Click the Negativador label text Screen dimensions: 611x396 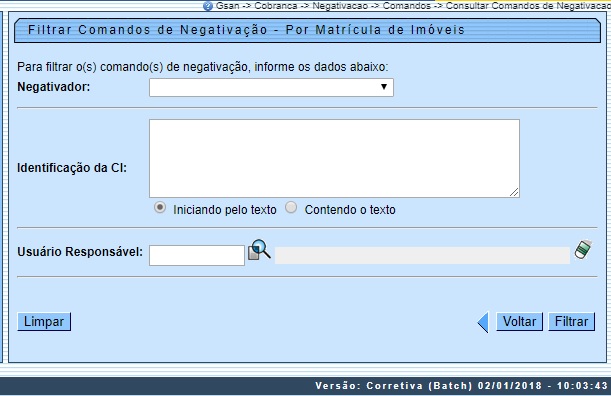point(53,87)
